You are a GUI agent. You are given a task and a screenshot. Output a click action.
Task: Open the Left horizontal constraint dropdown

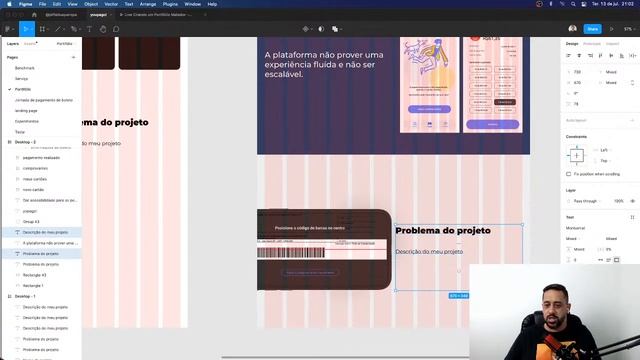(x=605, y=150)
